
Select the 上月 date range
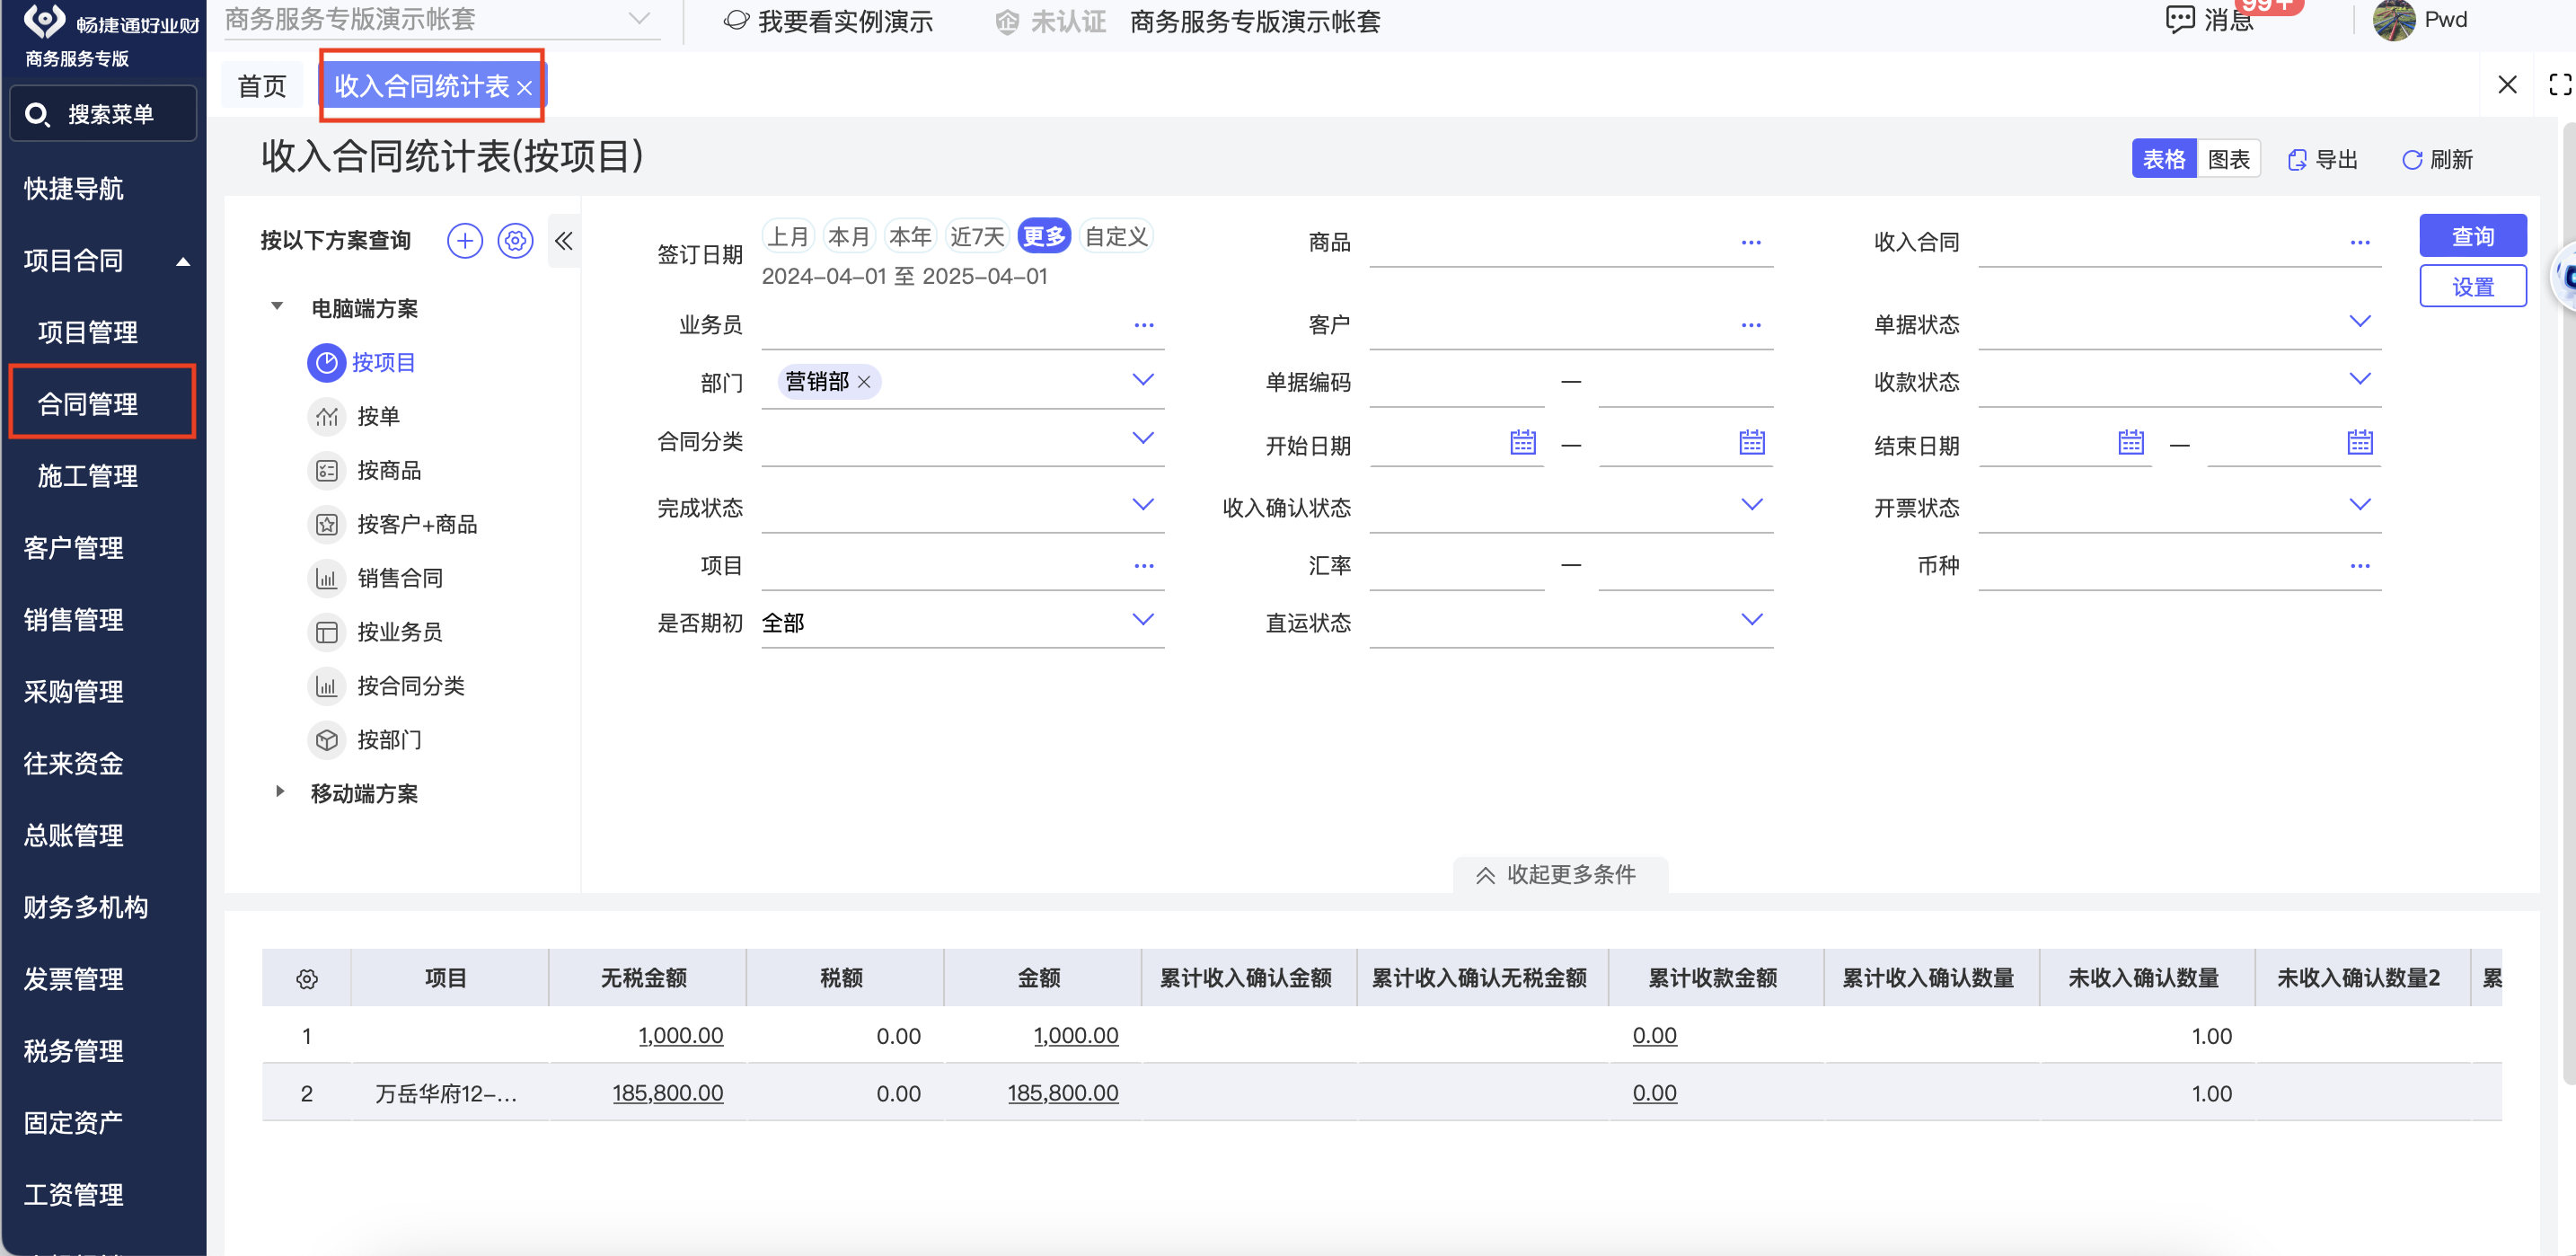(788, 237)
